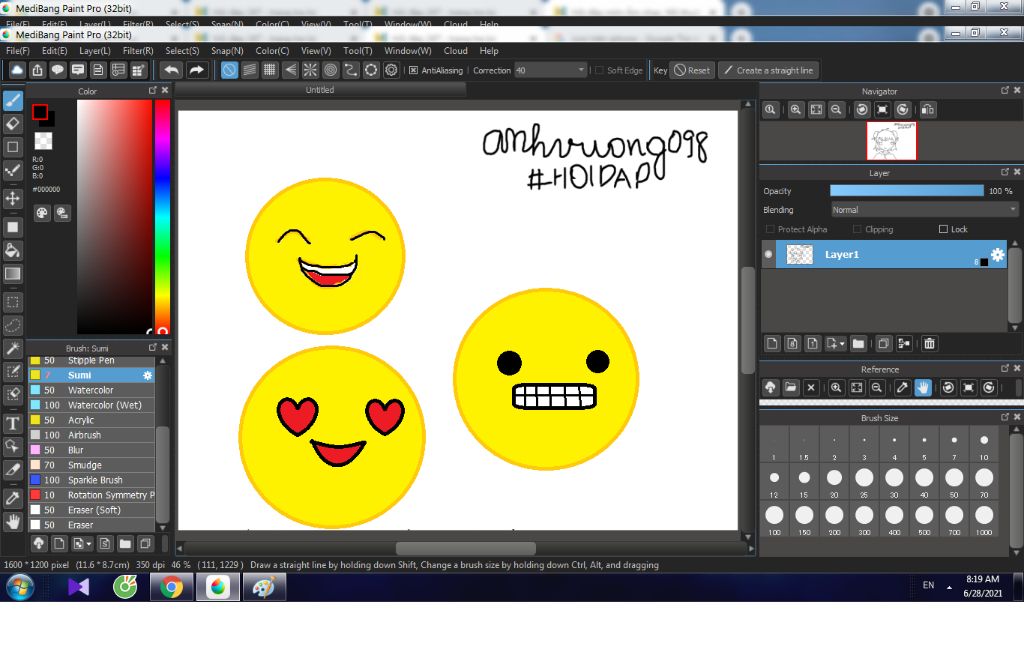
Task: Open Sumi brush settings gear
Action: click(x=148, y=375)
